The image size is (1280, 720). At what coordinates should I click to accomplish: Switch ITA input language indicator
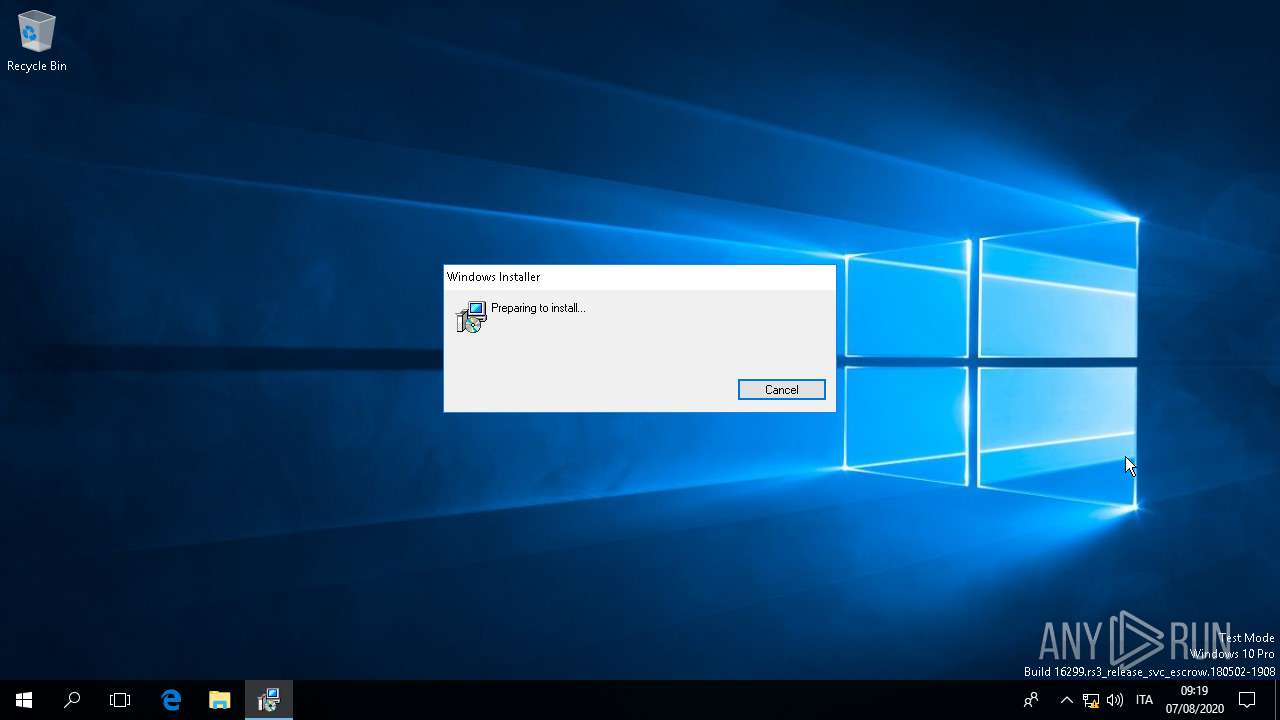(1145, 700)
